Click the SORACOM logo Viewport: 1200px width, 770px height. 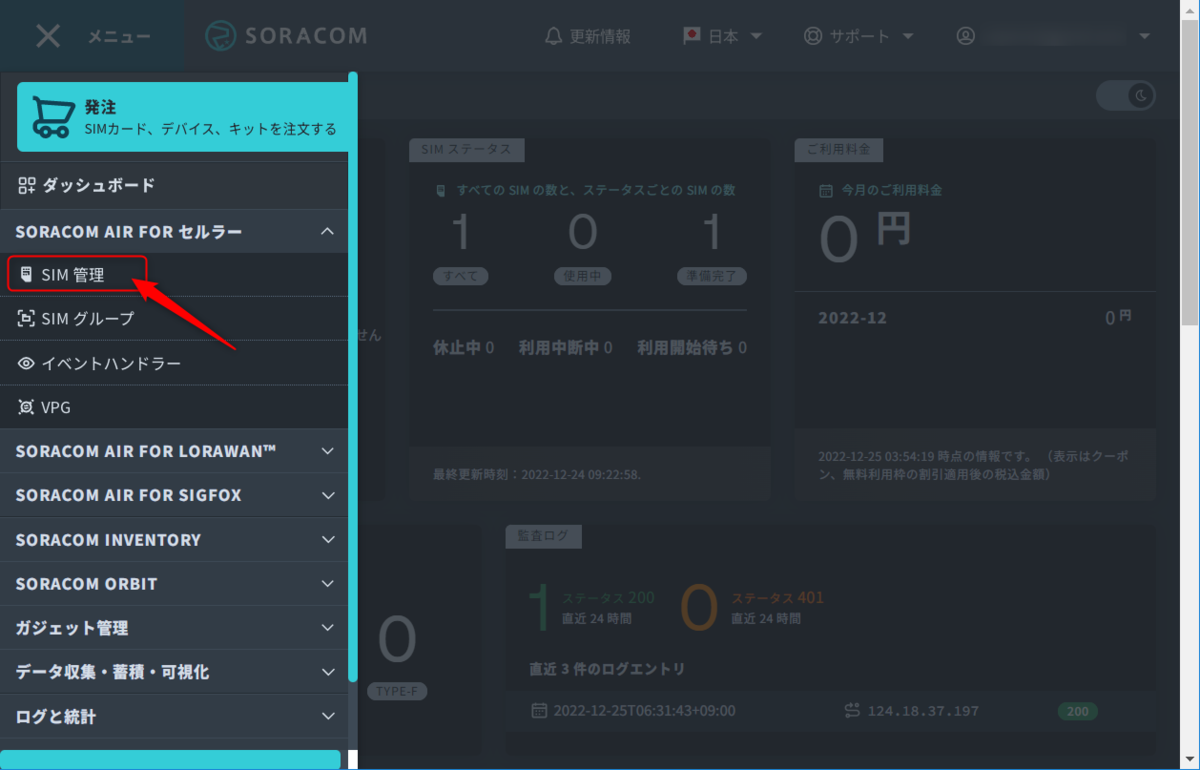286,36
